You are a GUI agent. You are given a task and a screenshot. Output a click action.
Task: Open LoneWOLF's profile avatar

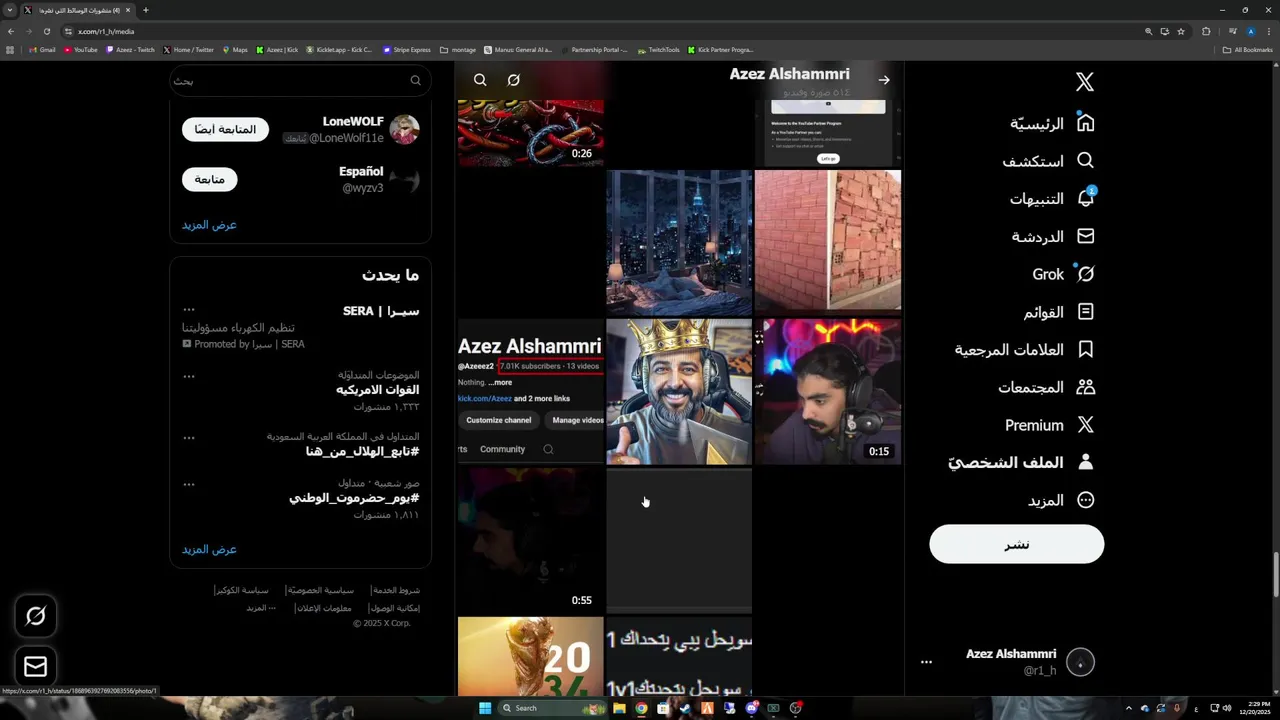404,130
